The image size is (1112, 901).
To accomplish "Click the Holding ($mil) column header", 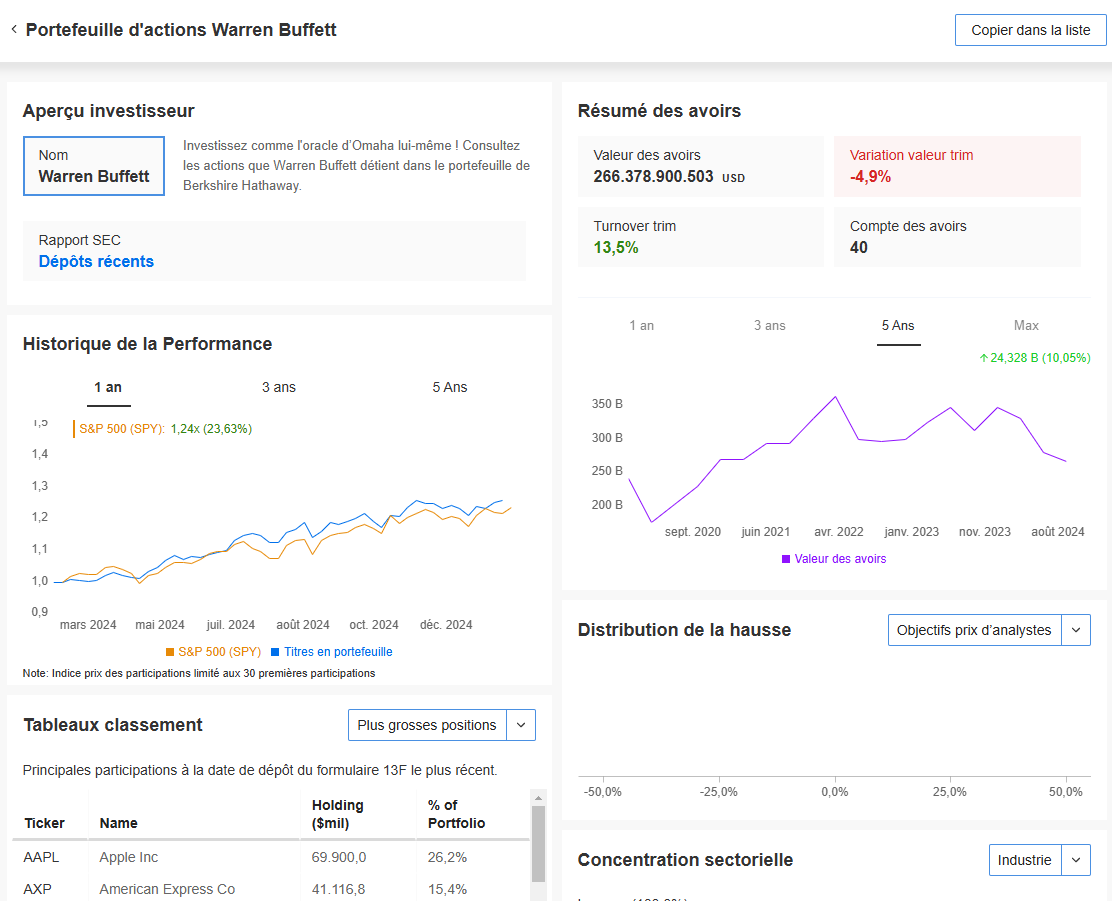I will (x=338, y=814).
